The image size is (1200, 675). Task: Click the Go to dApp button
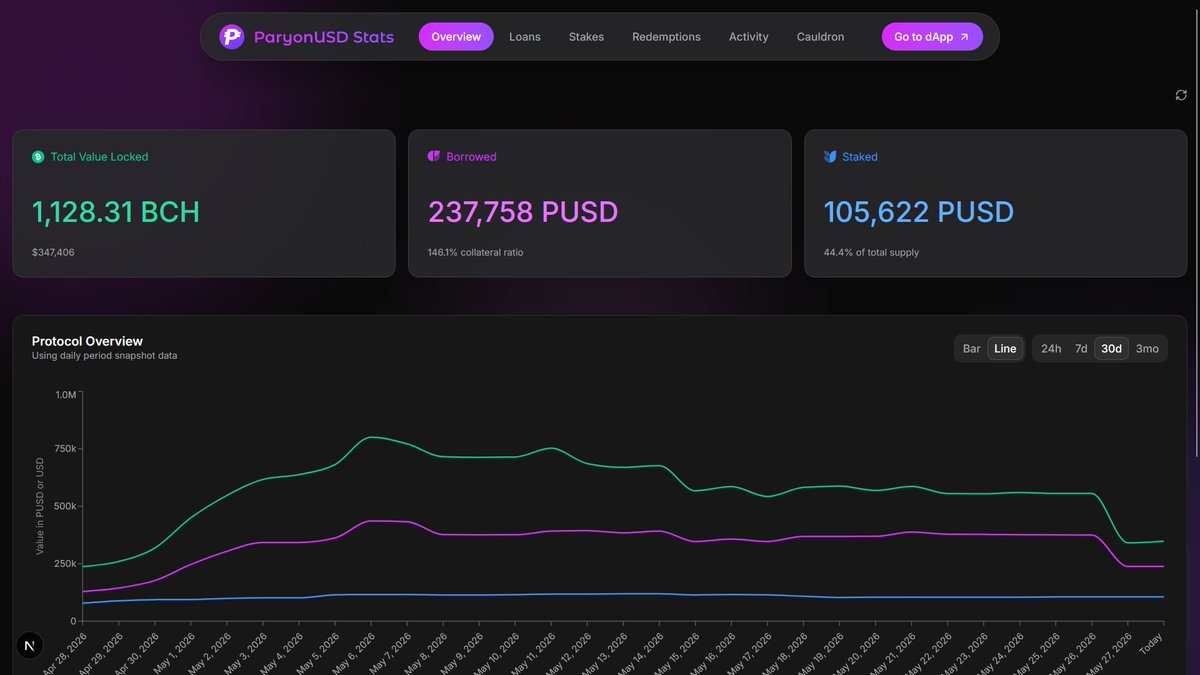pyautogui.click(x=932, y=37)
